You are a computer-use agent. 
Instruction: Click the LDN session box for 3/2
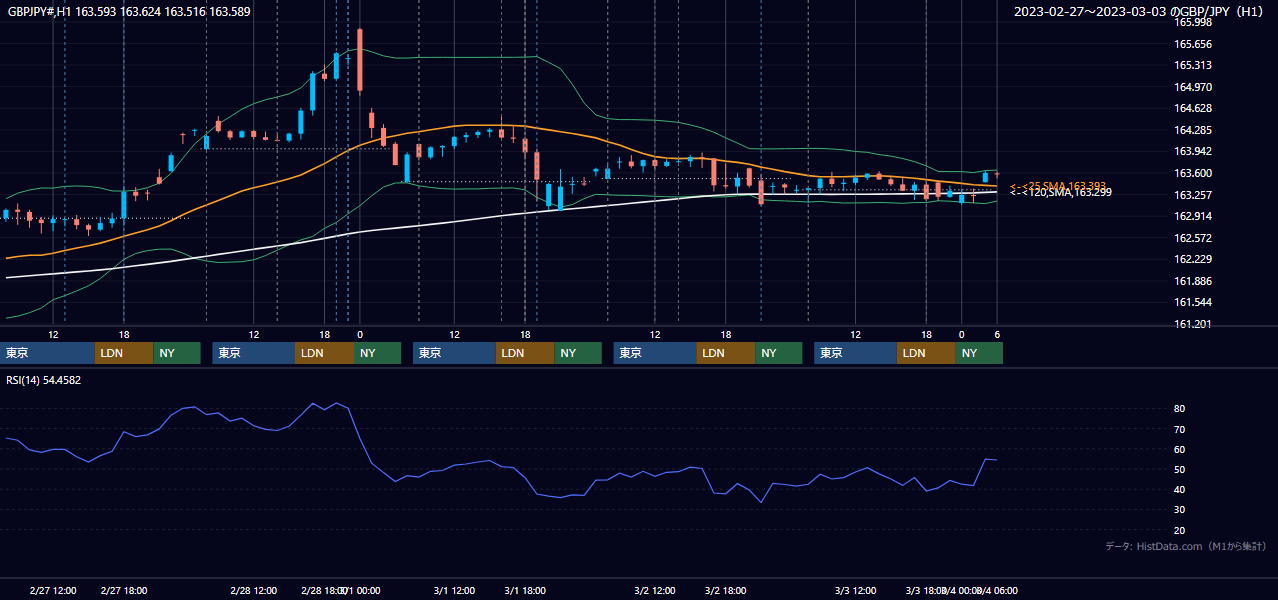pos(725,353)
